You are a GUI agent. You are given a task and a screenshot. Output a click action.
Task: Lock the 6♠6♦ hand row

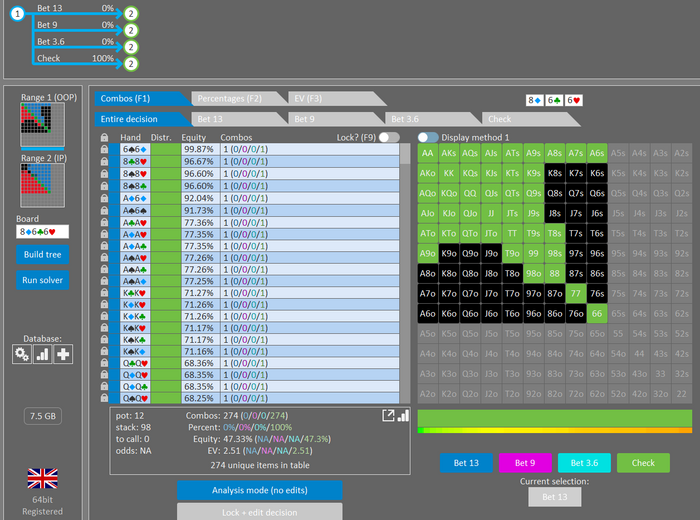point(104,150)
